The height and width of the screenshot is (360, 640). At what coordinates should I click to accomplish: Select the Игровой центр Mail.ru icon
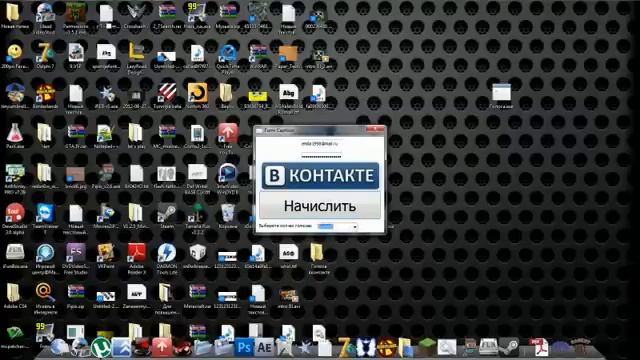(45, 260)
